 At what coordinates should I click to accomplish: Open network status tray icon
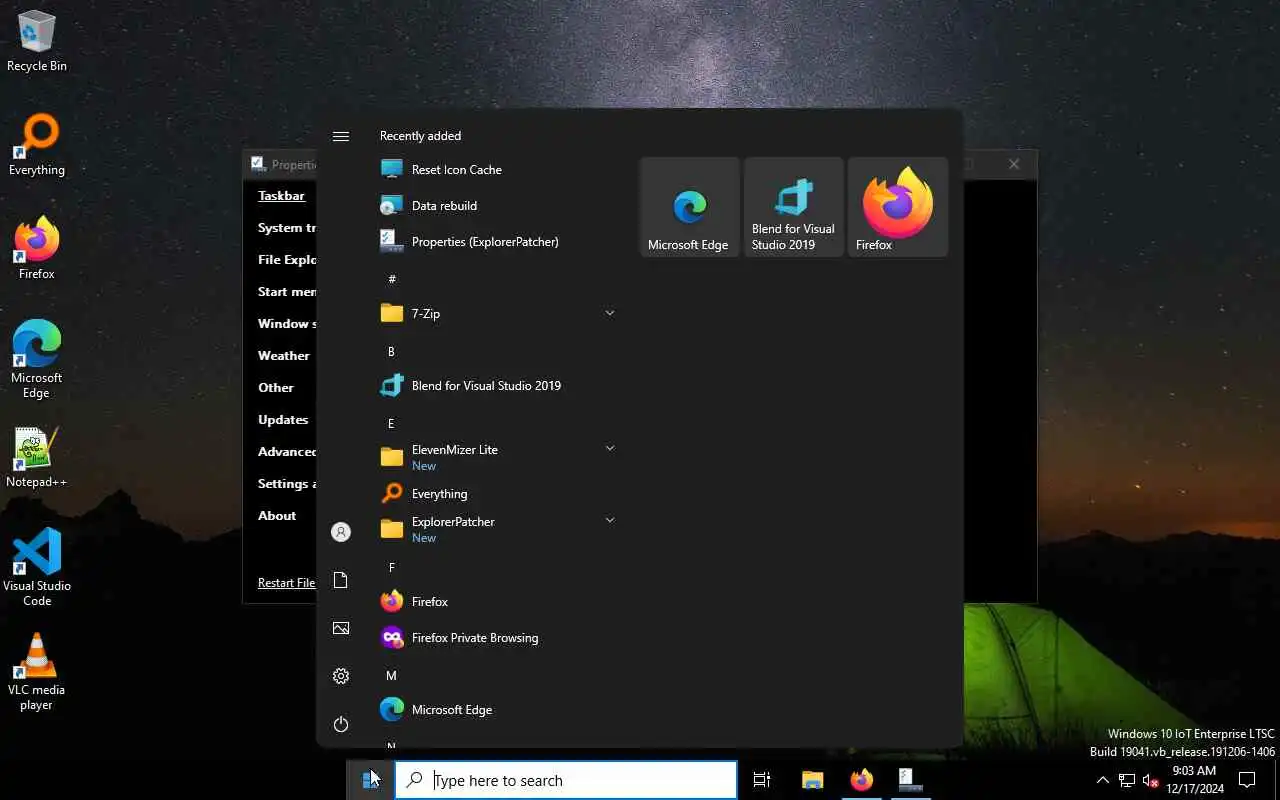pos(1127,780)
